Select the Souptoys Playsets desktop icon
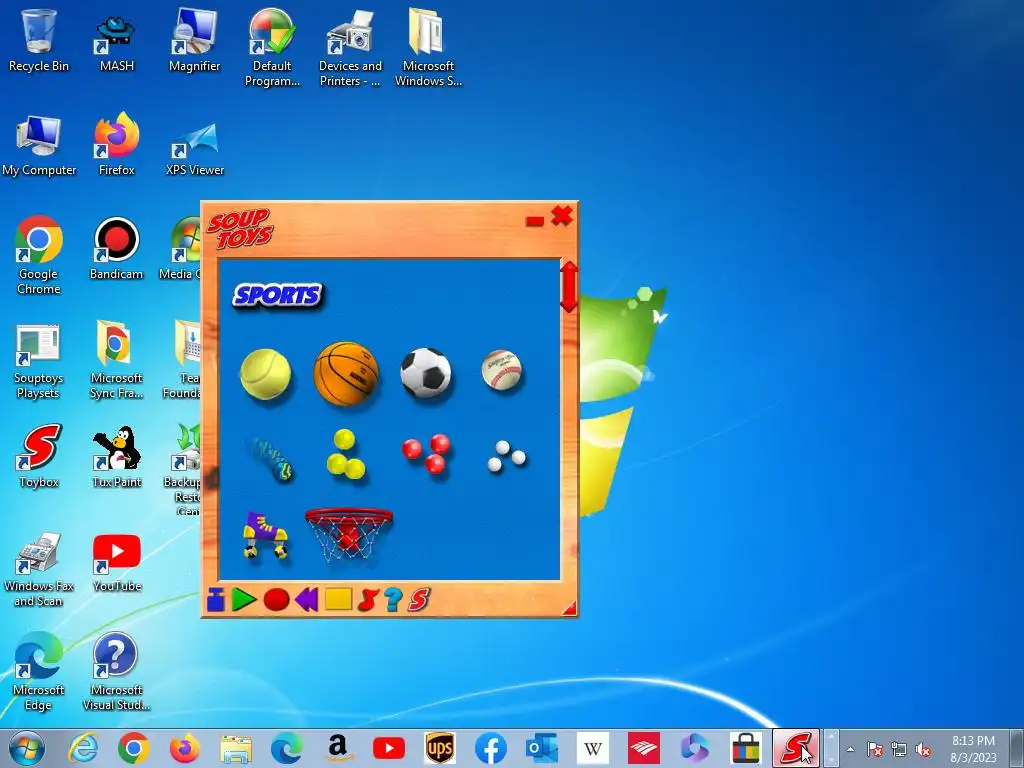This screenshot has height=768, width=1024. 38,361
